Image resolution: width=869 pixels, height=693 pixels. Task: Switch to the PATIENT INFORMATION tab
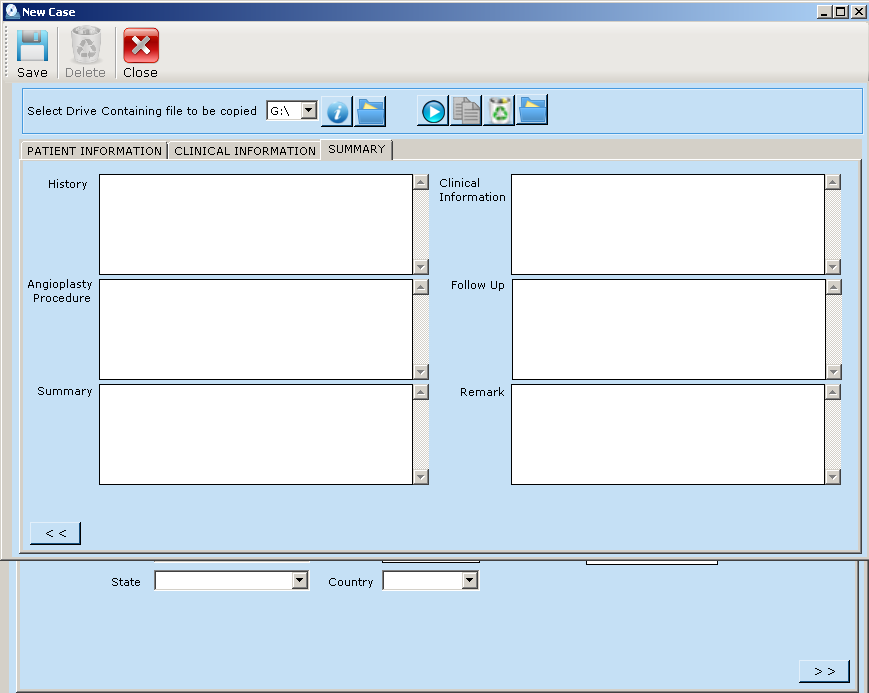(94, 151)
